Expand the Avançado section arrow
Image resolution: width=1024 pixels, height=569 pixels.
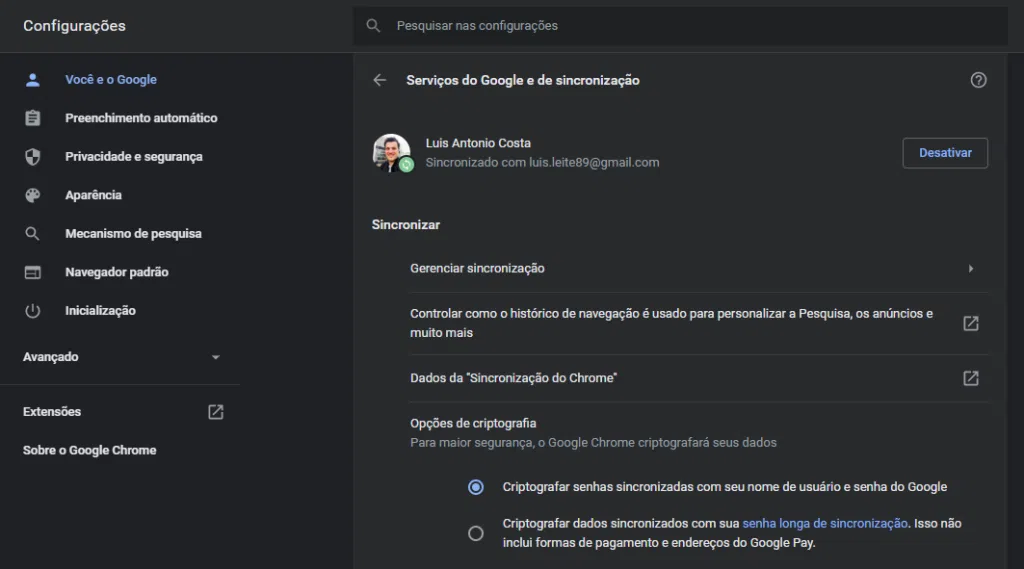tap(216, 357)
